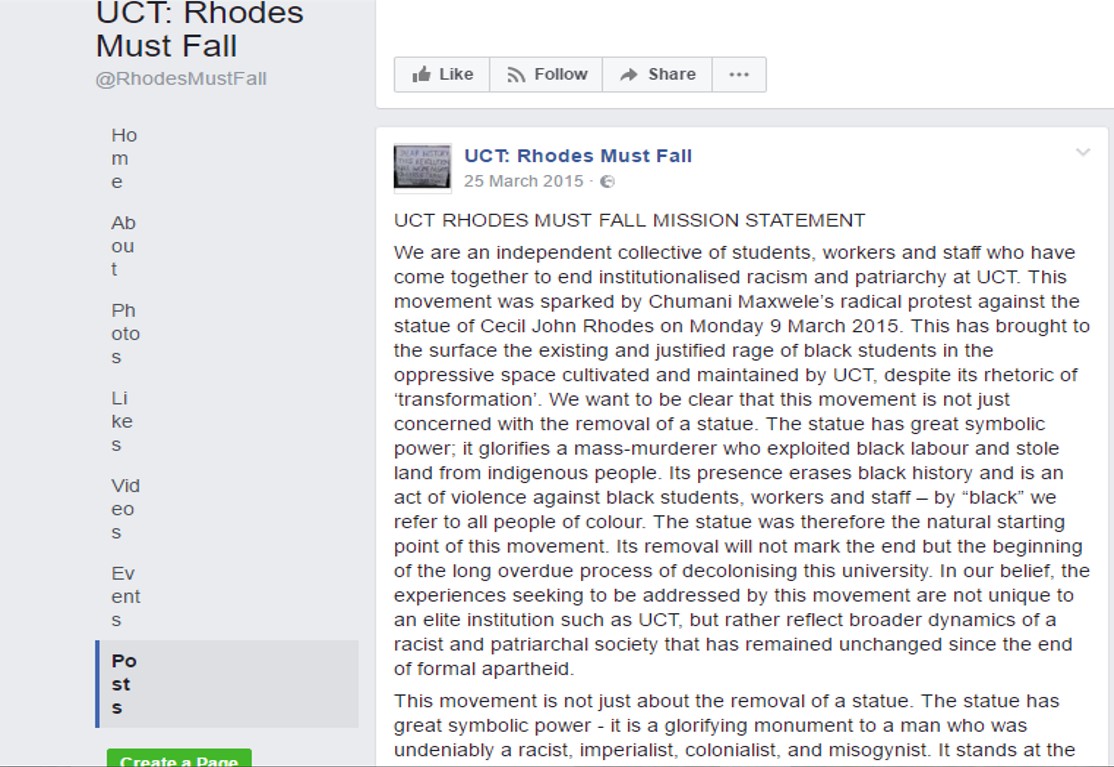Show the Events section
This screenshot has width=1114, height=767.
[125, 597]
